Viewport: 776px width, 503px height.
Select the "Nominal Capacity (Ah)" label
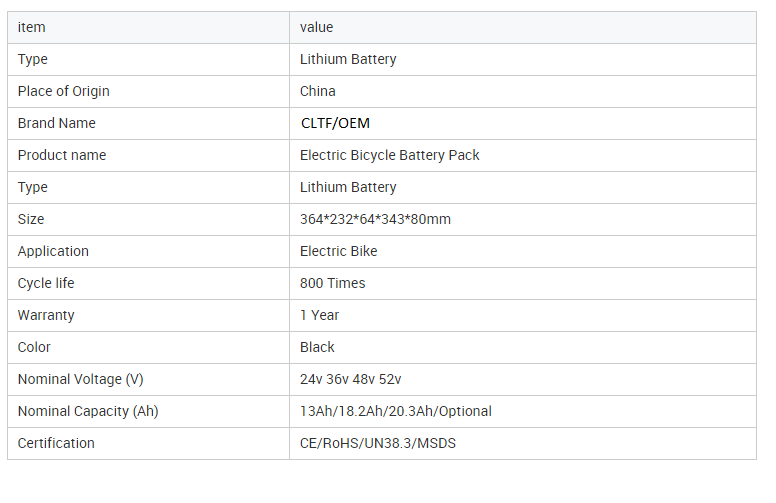point(88,411)
